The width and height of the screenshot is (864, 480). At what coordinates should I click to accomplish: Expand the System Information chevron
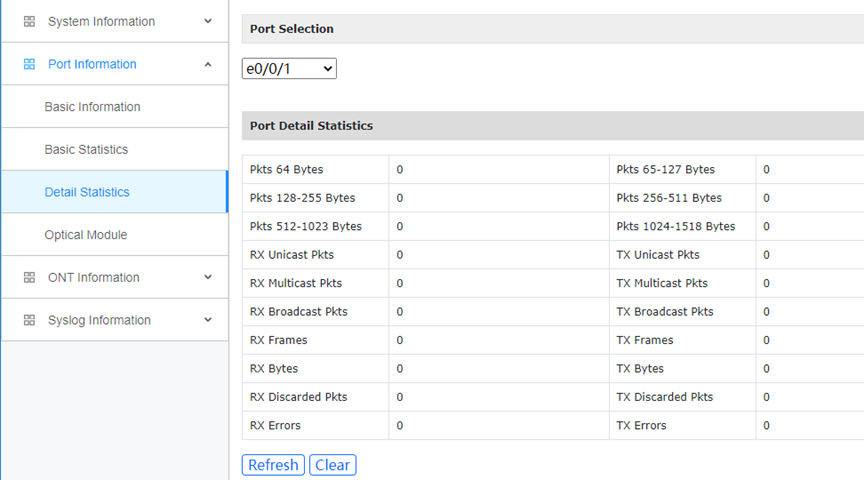pyautogui.click(x=208, y=21)
